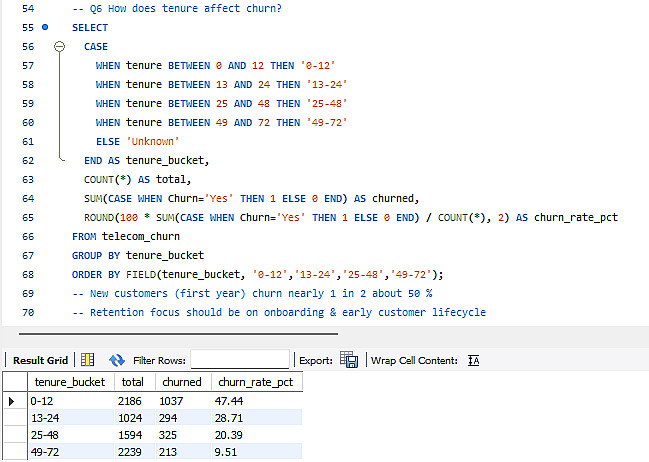
Task: Export results to file icon
Action: 349,360
